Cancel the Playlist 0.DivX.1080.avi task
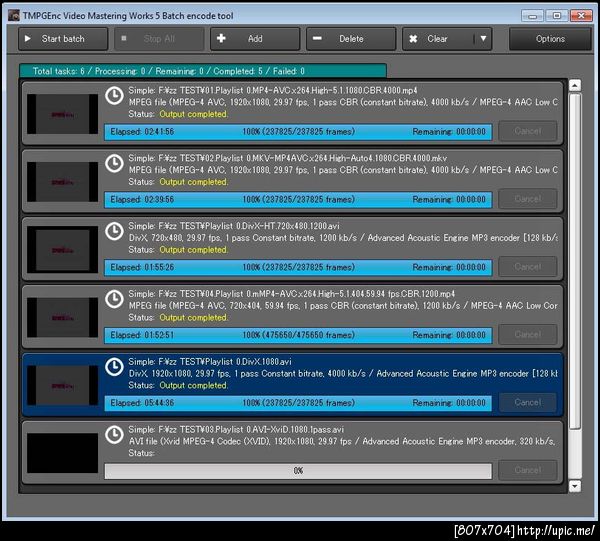 click(x=528, y=402)
